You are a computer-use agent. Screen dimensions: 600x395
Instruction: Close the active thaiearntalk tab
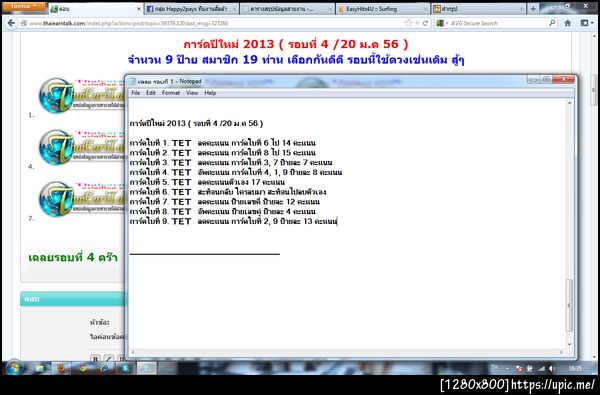(x=139, y=9)
